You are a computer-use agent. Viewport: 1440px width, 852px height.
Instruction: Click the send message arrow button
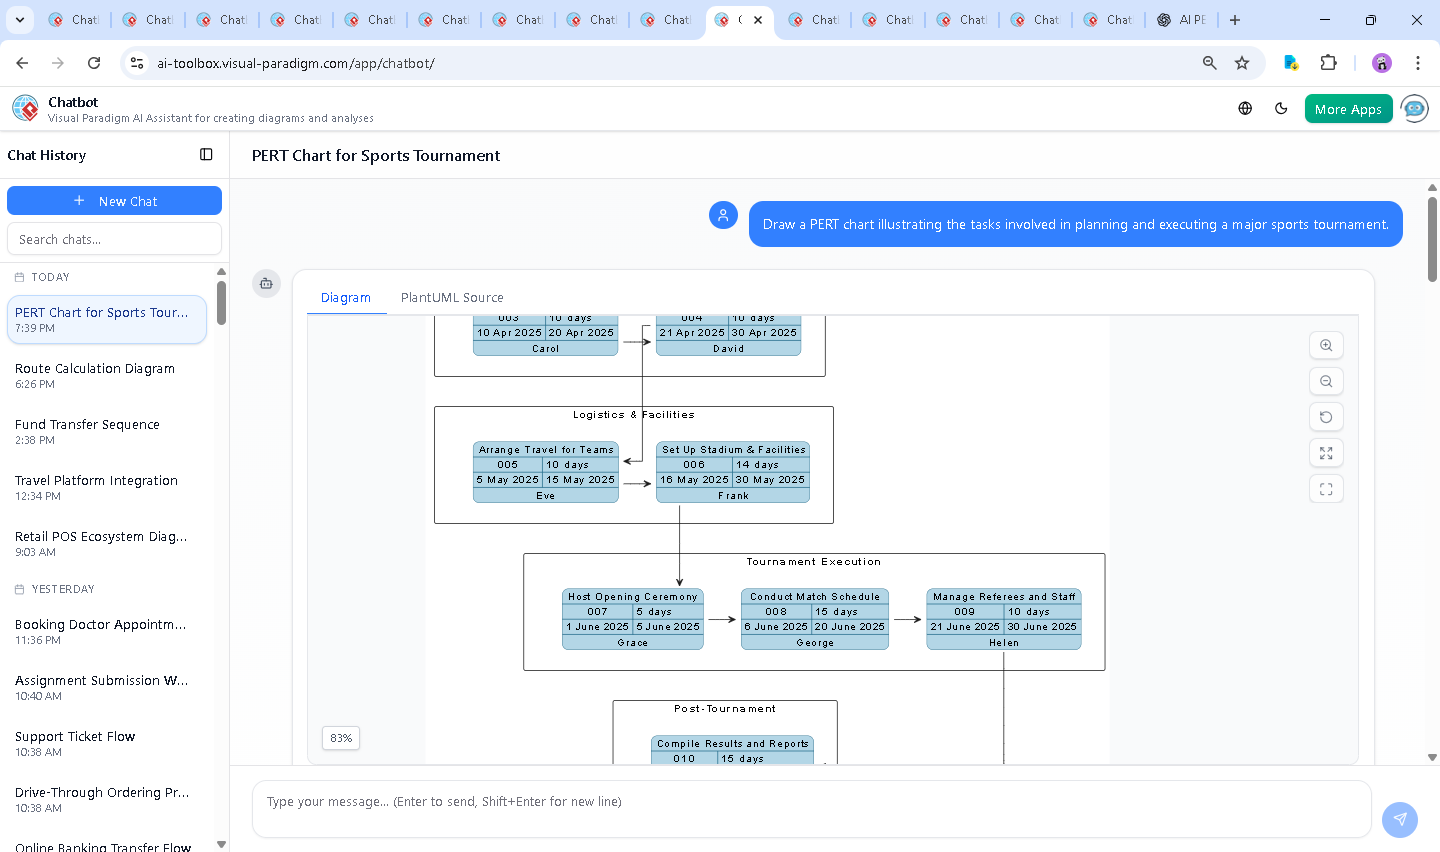click(x=1399, y=819)
